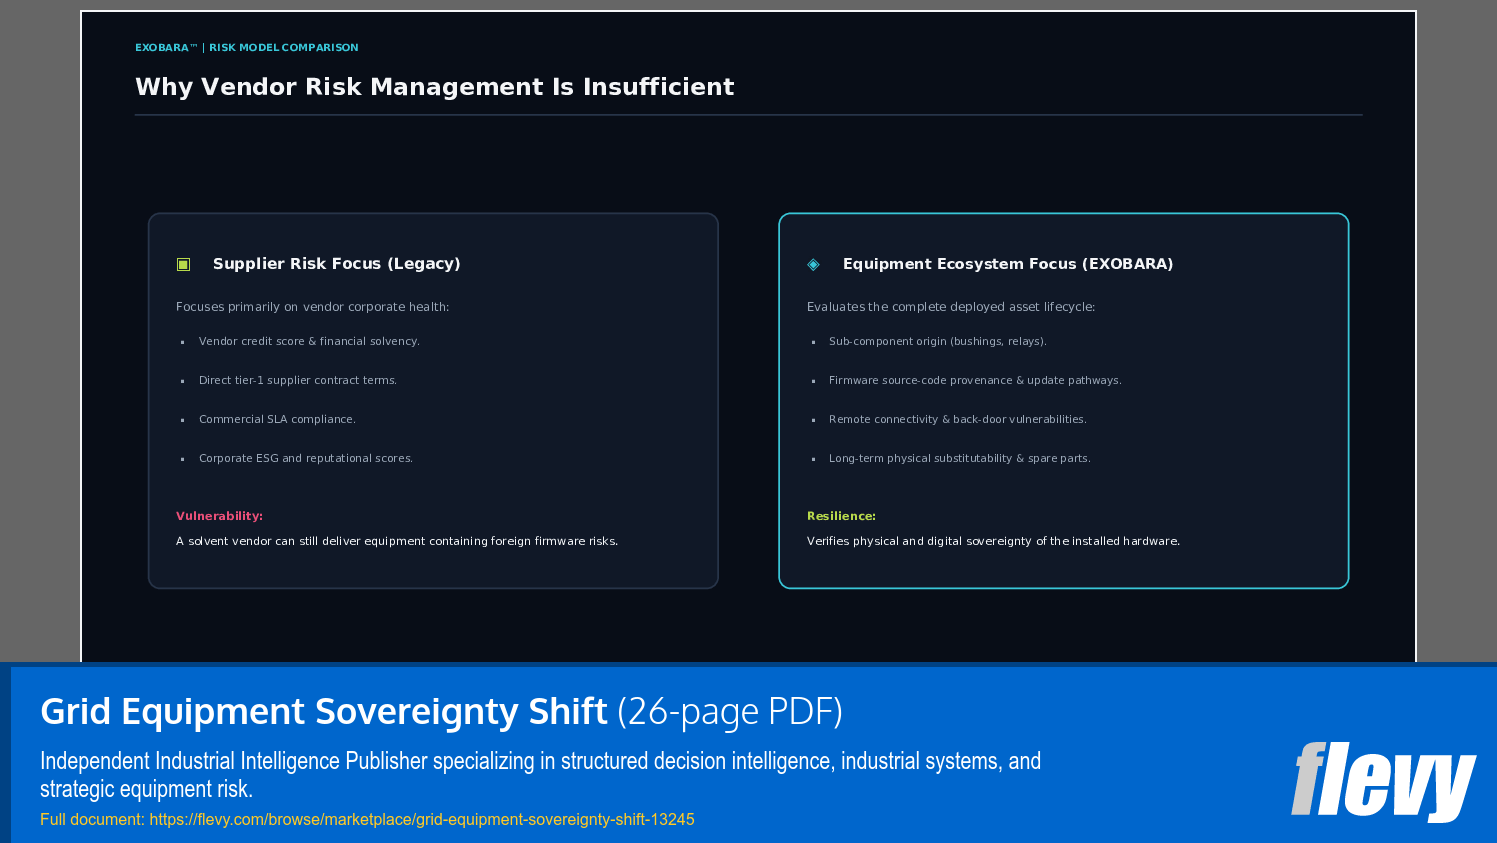Click the 'Independent Industrial Intelligence Publisher' description
The width and height of the screenshot is (1497, 843).
[x=540, y=775]
